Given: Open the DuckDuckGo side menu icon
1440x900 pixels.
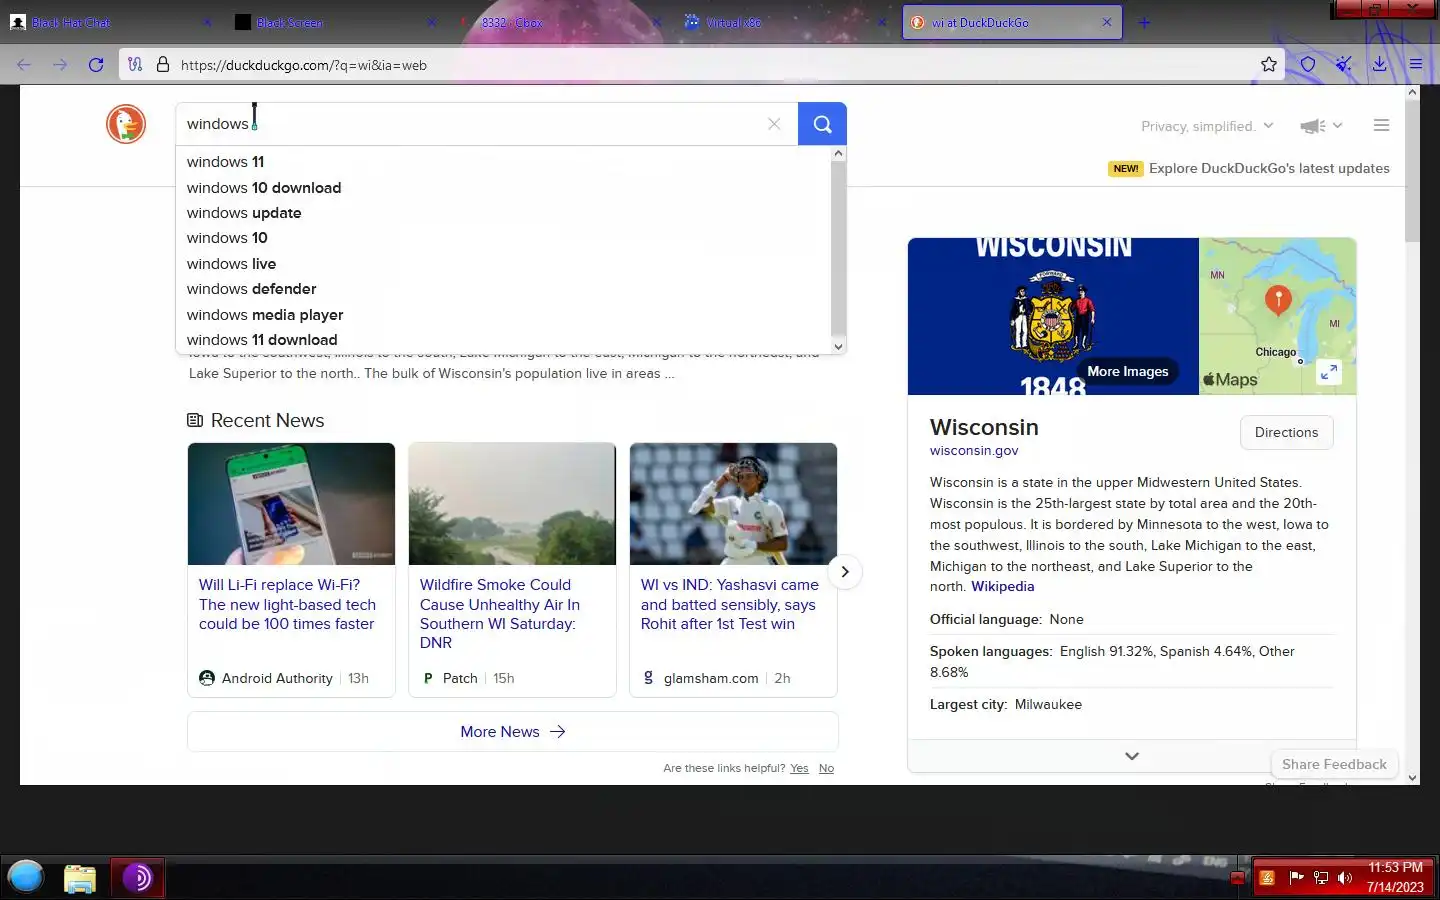Looking at the screenshot, I should 1381,126.
